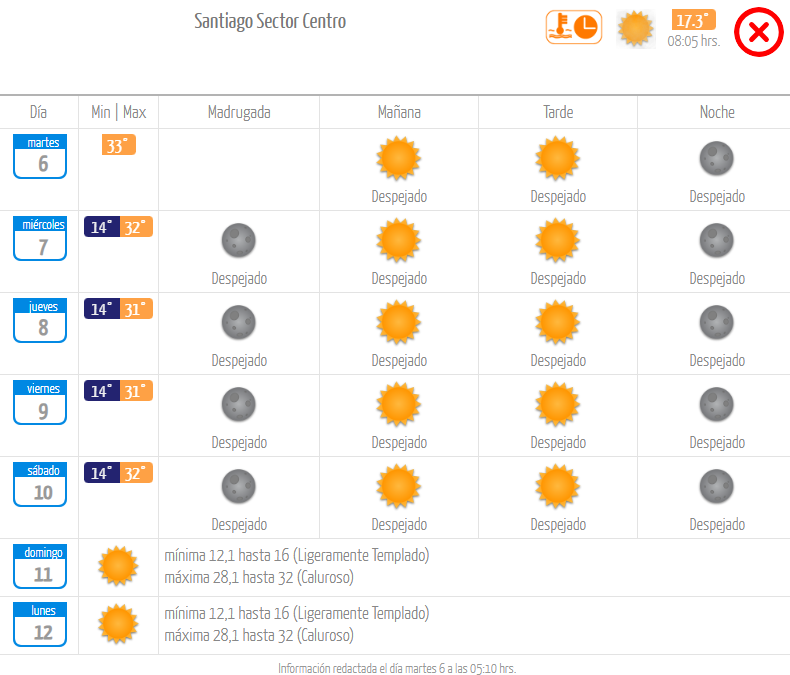Click the current sunny weather icon at top
The width and height of the screenshot is (790, 675).
(x=636, y=29)
